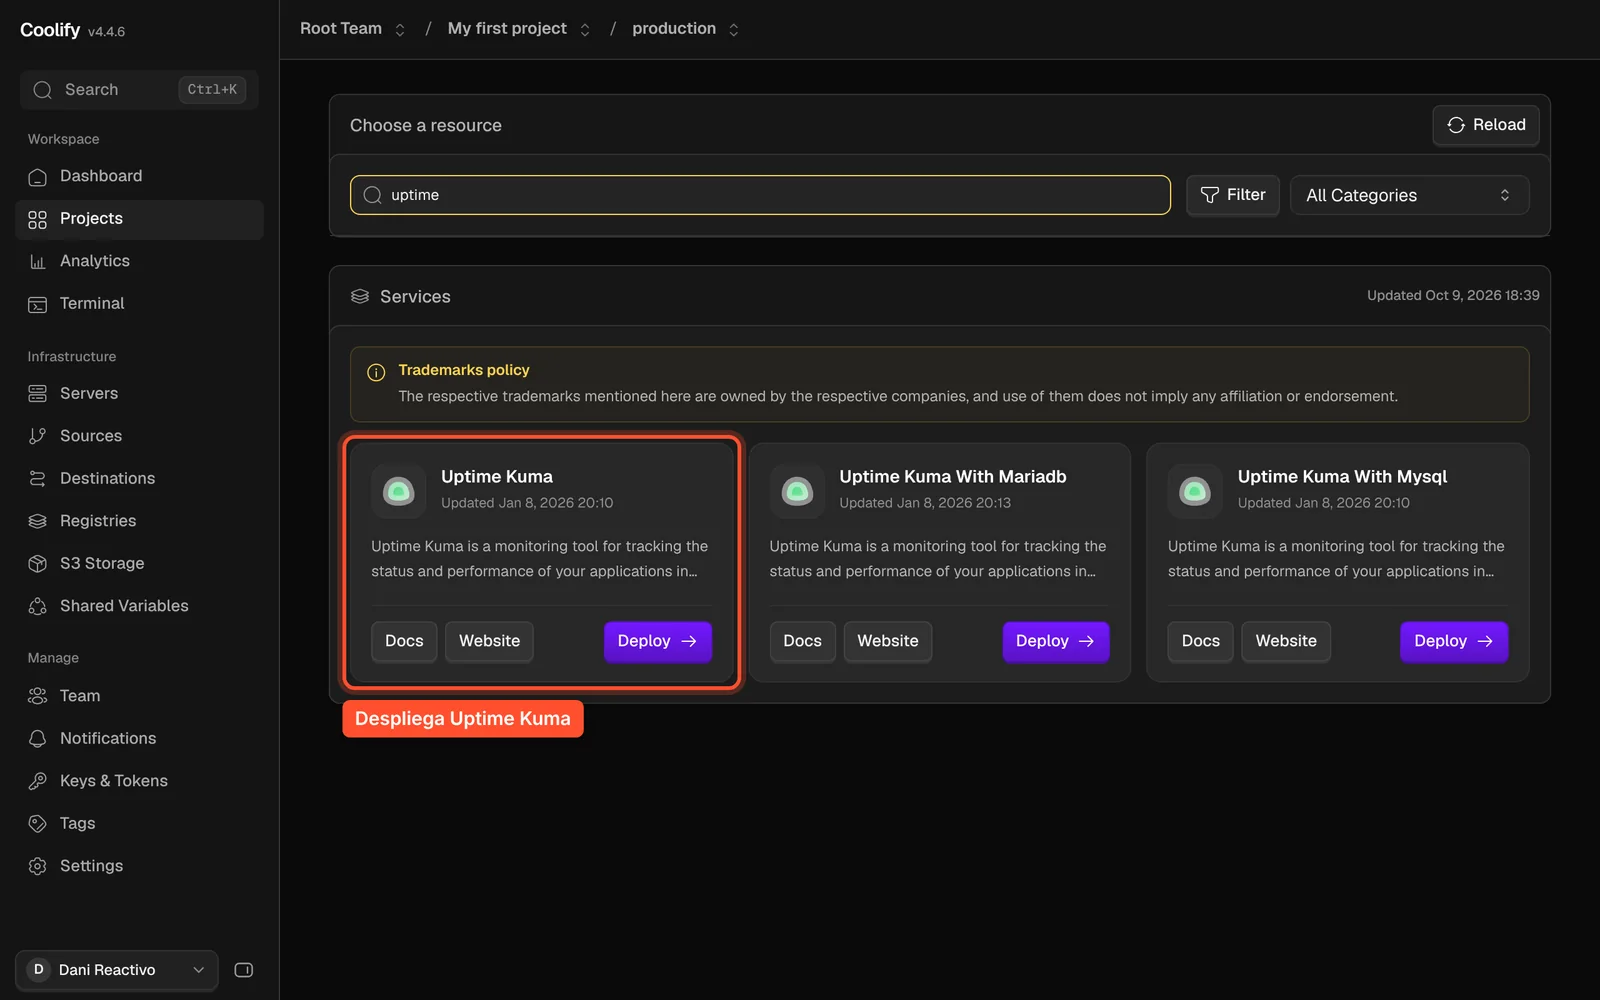The image size is (1600, 1000).
Task: Go to Projects in the sidebar
Action: point(139,219)
